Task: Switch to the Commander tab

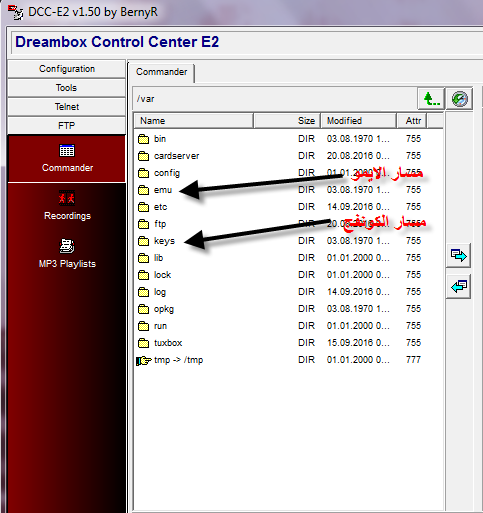Action: (x=161, y=72)
